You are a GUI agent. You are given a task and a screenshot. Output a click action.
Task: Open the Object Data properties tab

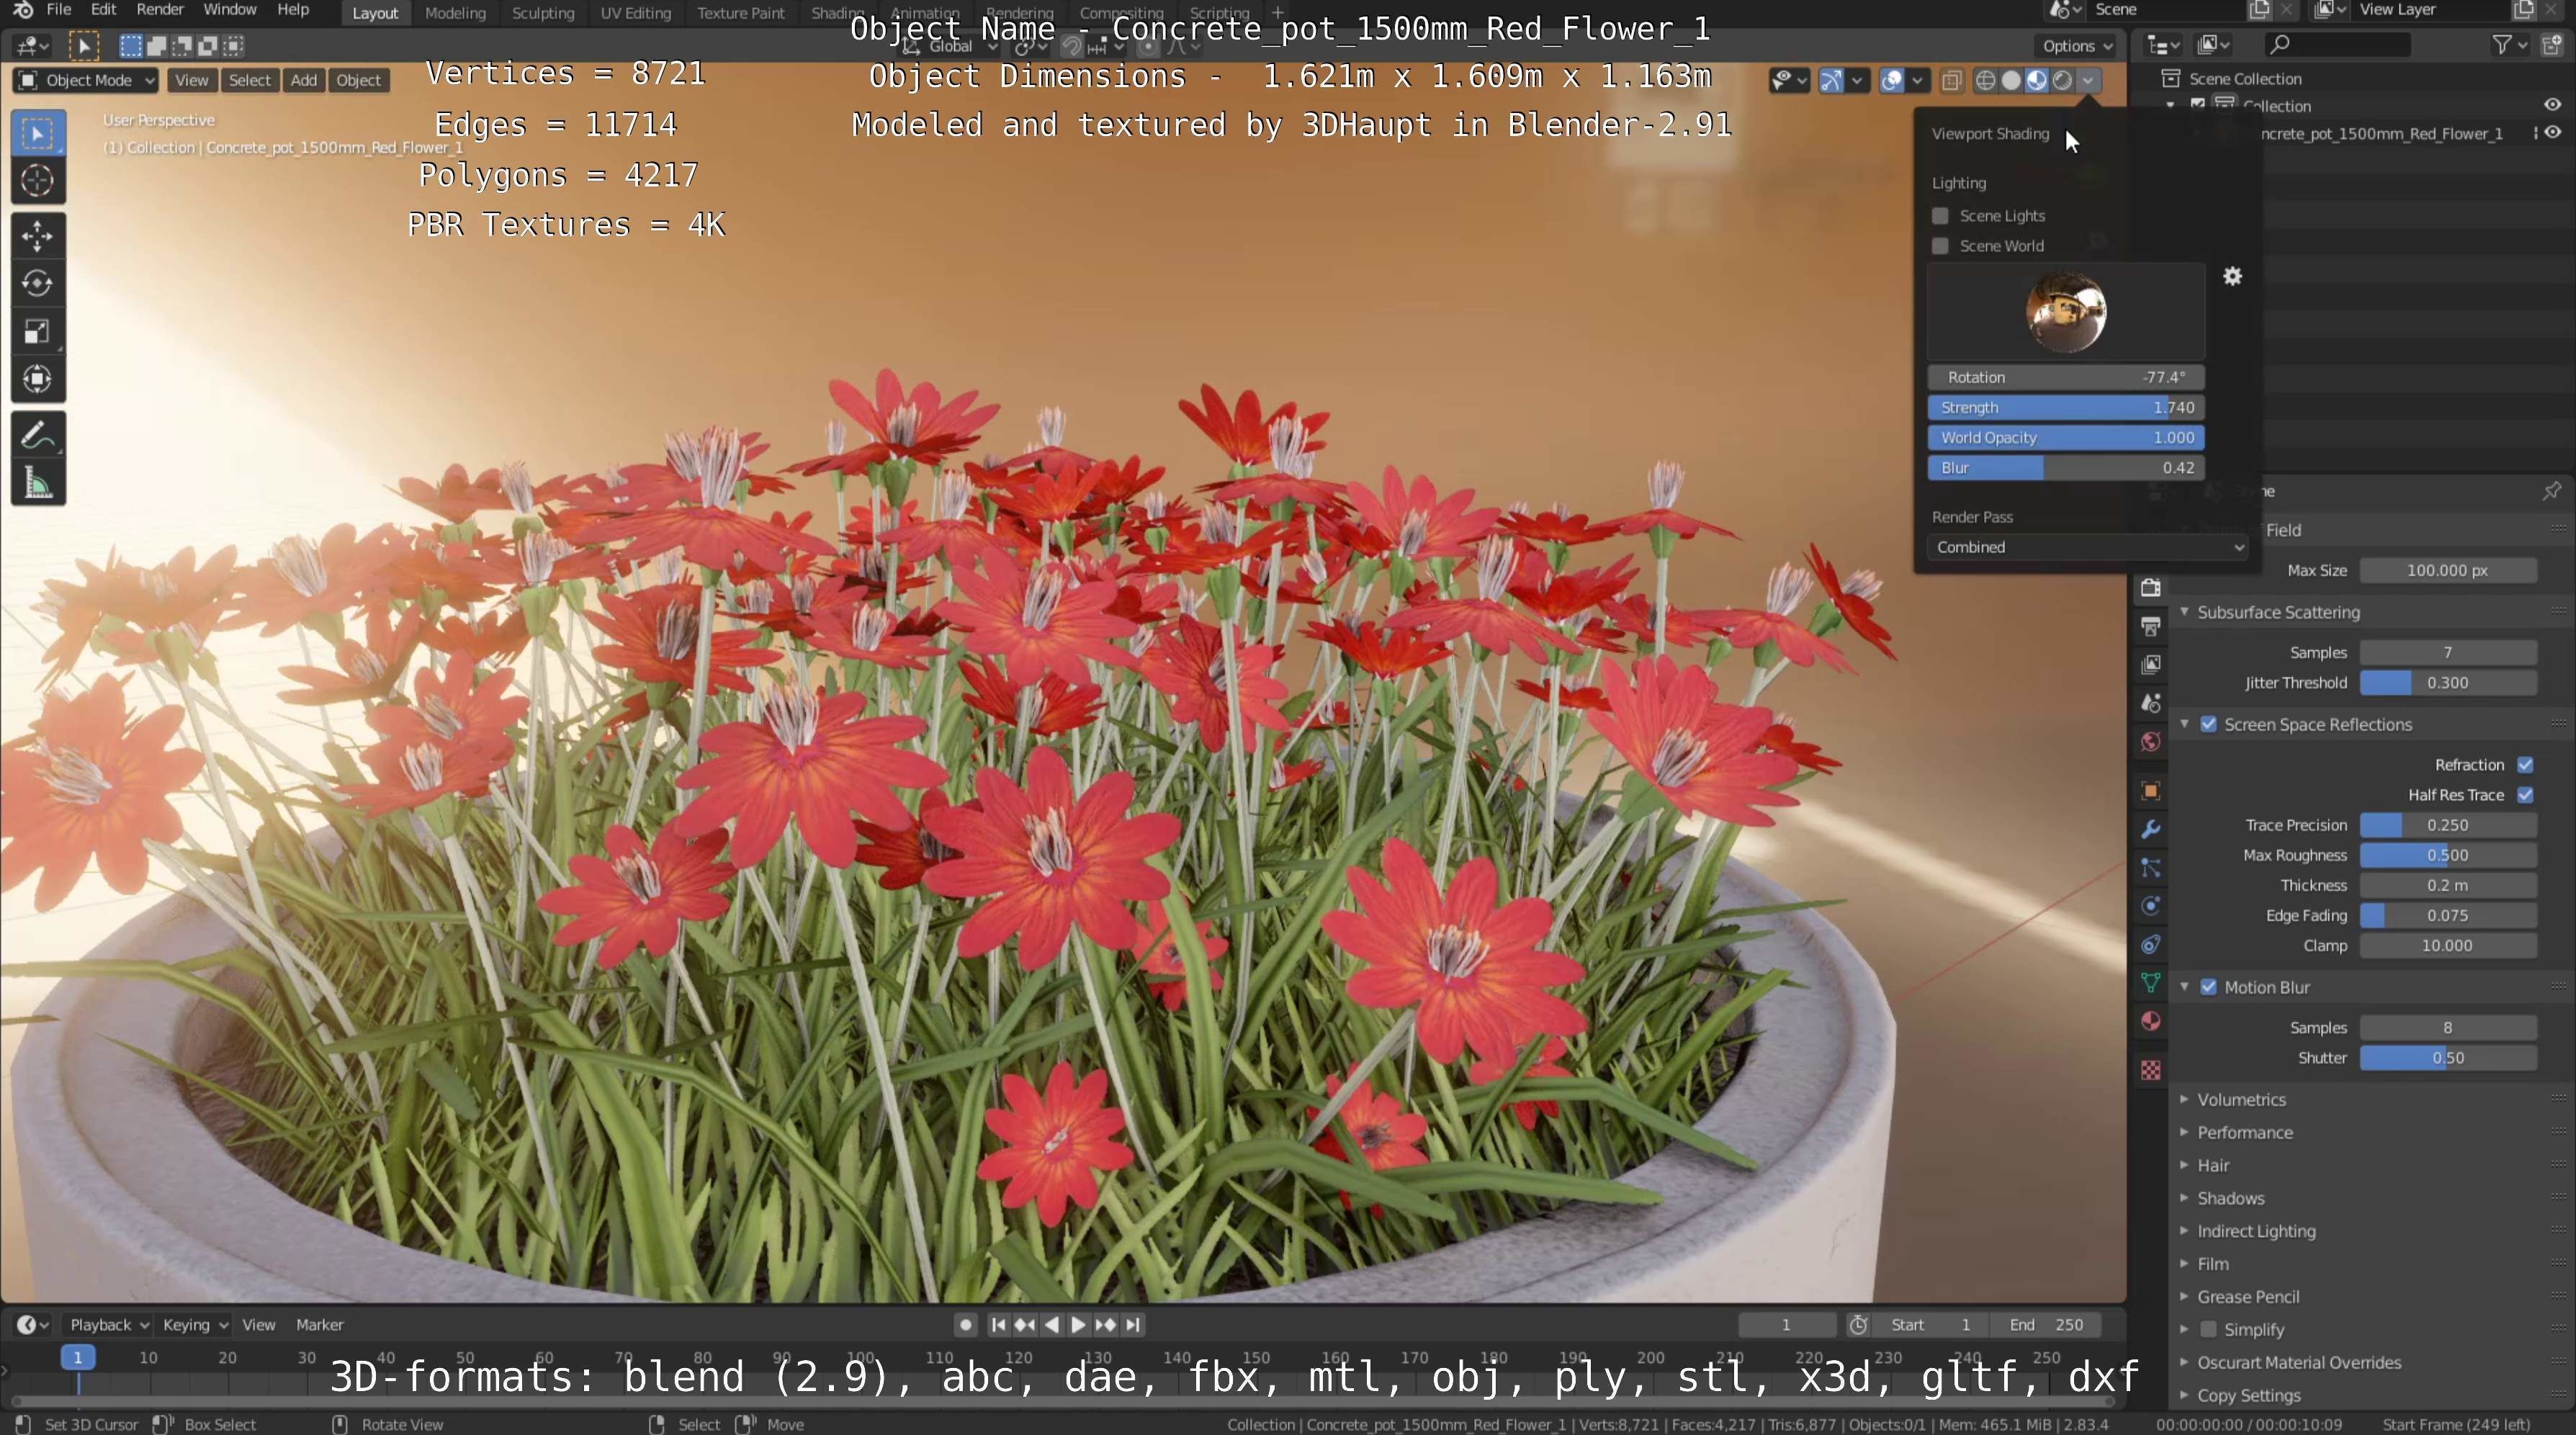[2151, 983]
